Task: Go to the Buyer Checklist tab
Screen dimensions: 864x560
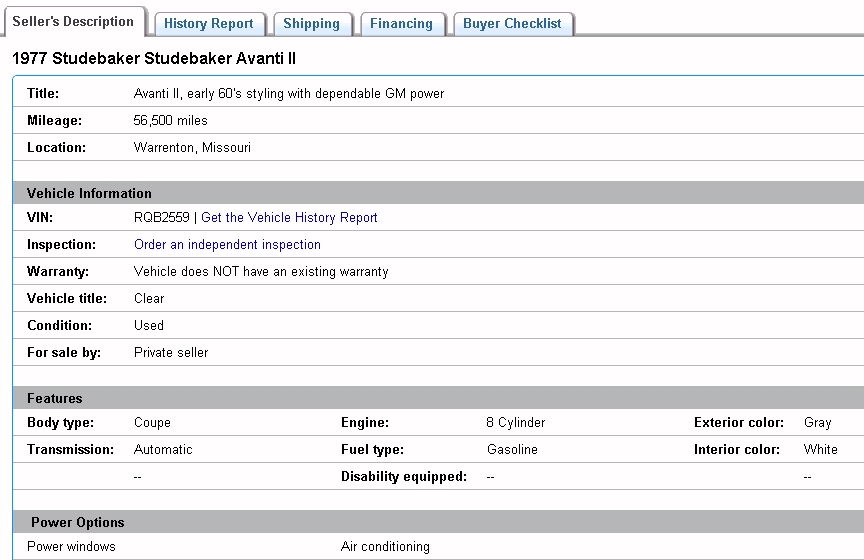Action: [x=512, y=24]
